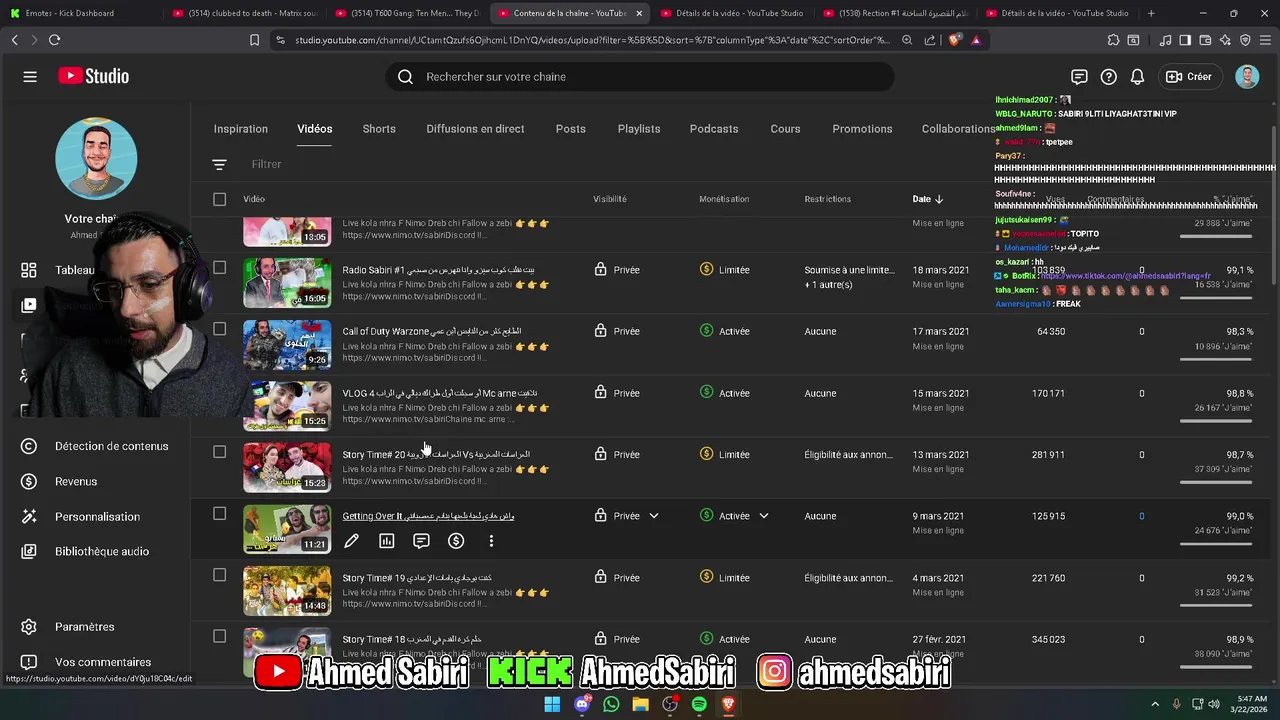The width and height of the screenshot is (1280, 720).
Task: Open the messages icon beside help
Action: click(1079, 77)
